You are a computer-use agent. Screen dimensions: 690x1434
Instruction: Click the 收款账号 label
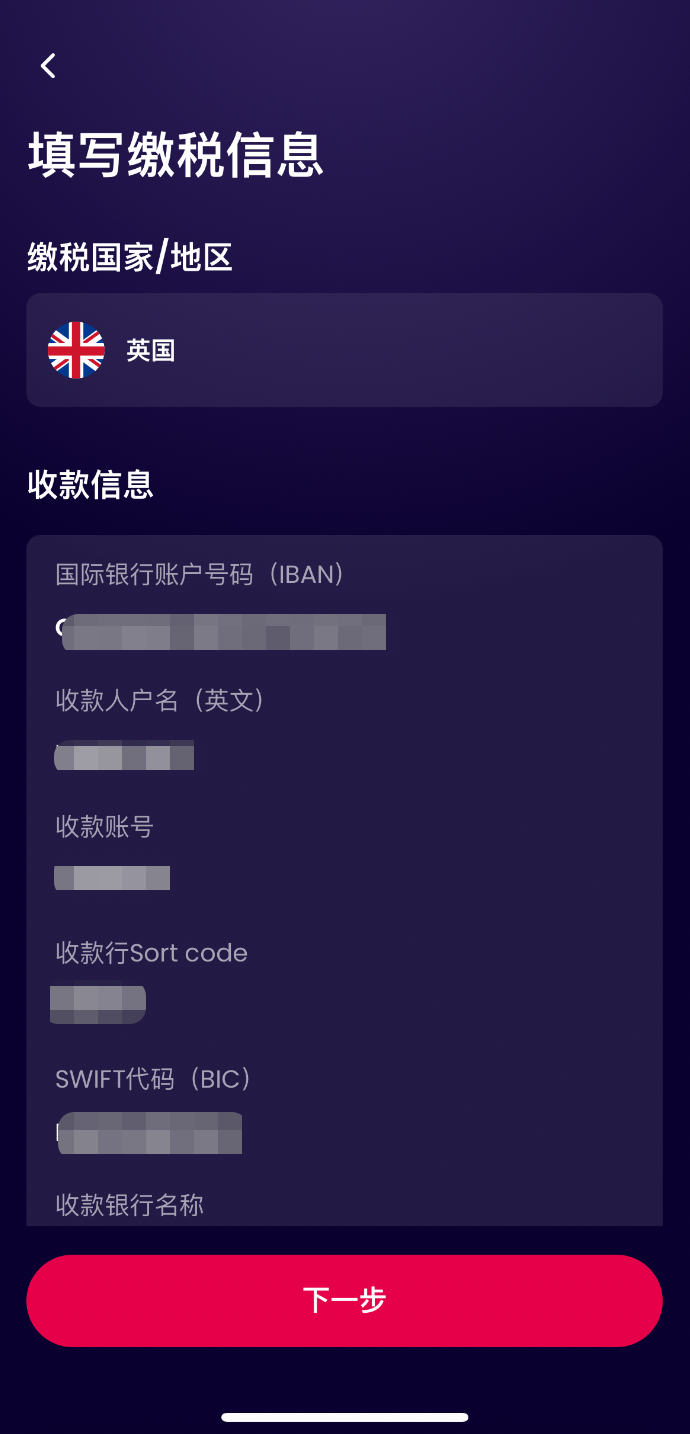coord(104,826)
